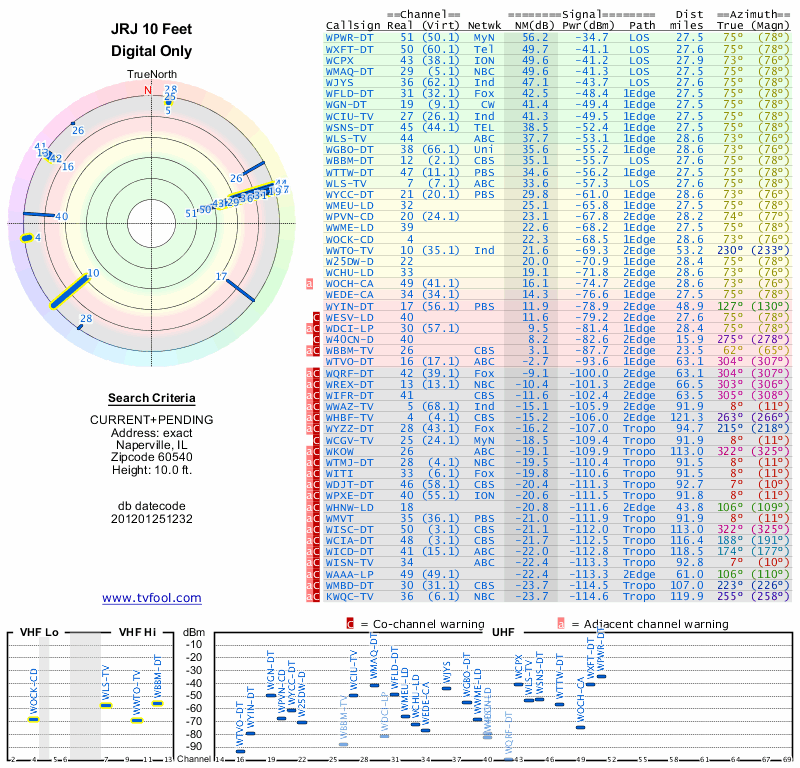Open the www.tvfool.com link

(x=152, y=598)
